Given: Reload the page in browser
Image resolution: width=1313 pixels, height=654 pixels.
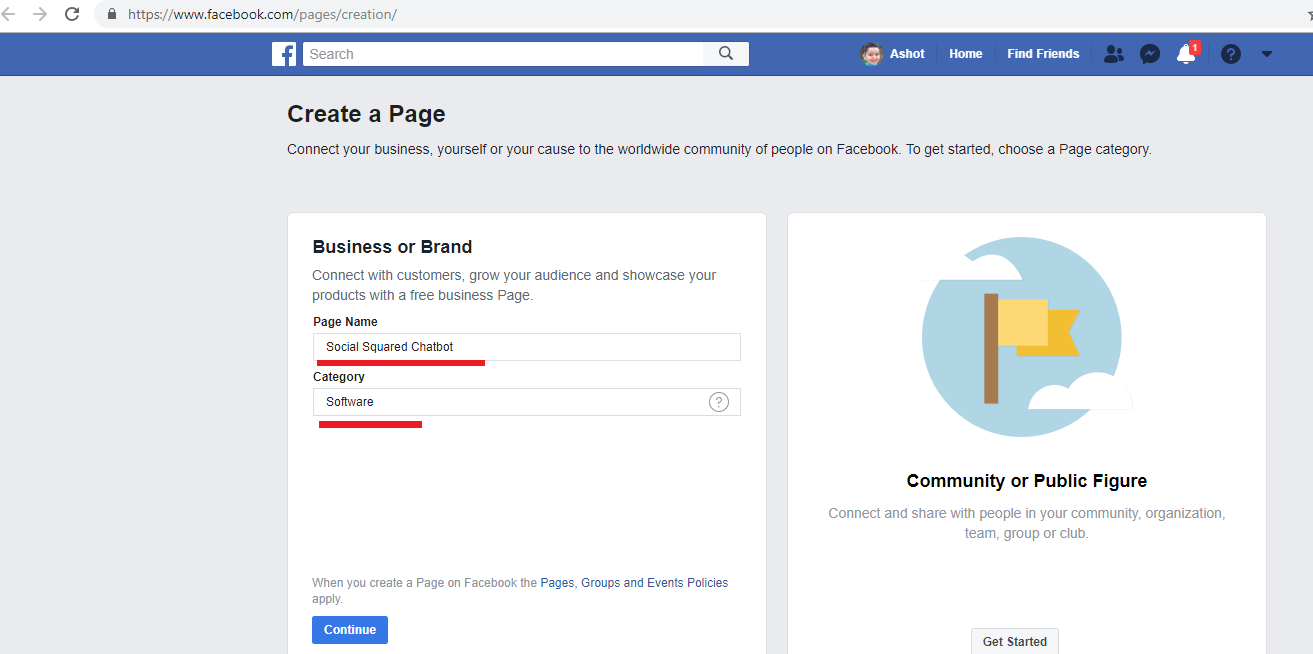Looking at the screenshot, I should coord(72,14).
